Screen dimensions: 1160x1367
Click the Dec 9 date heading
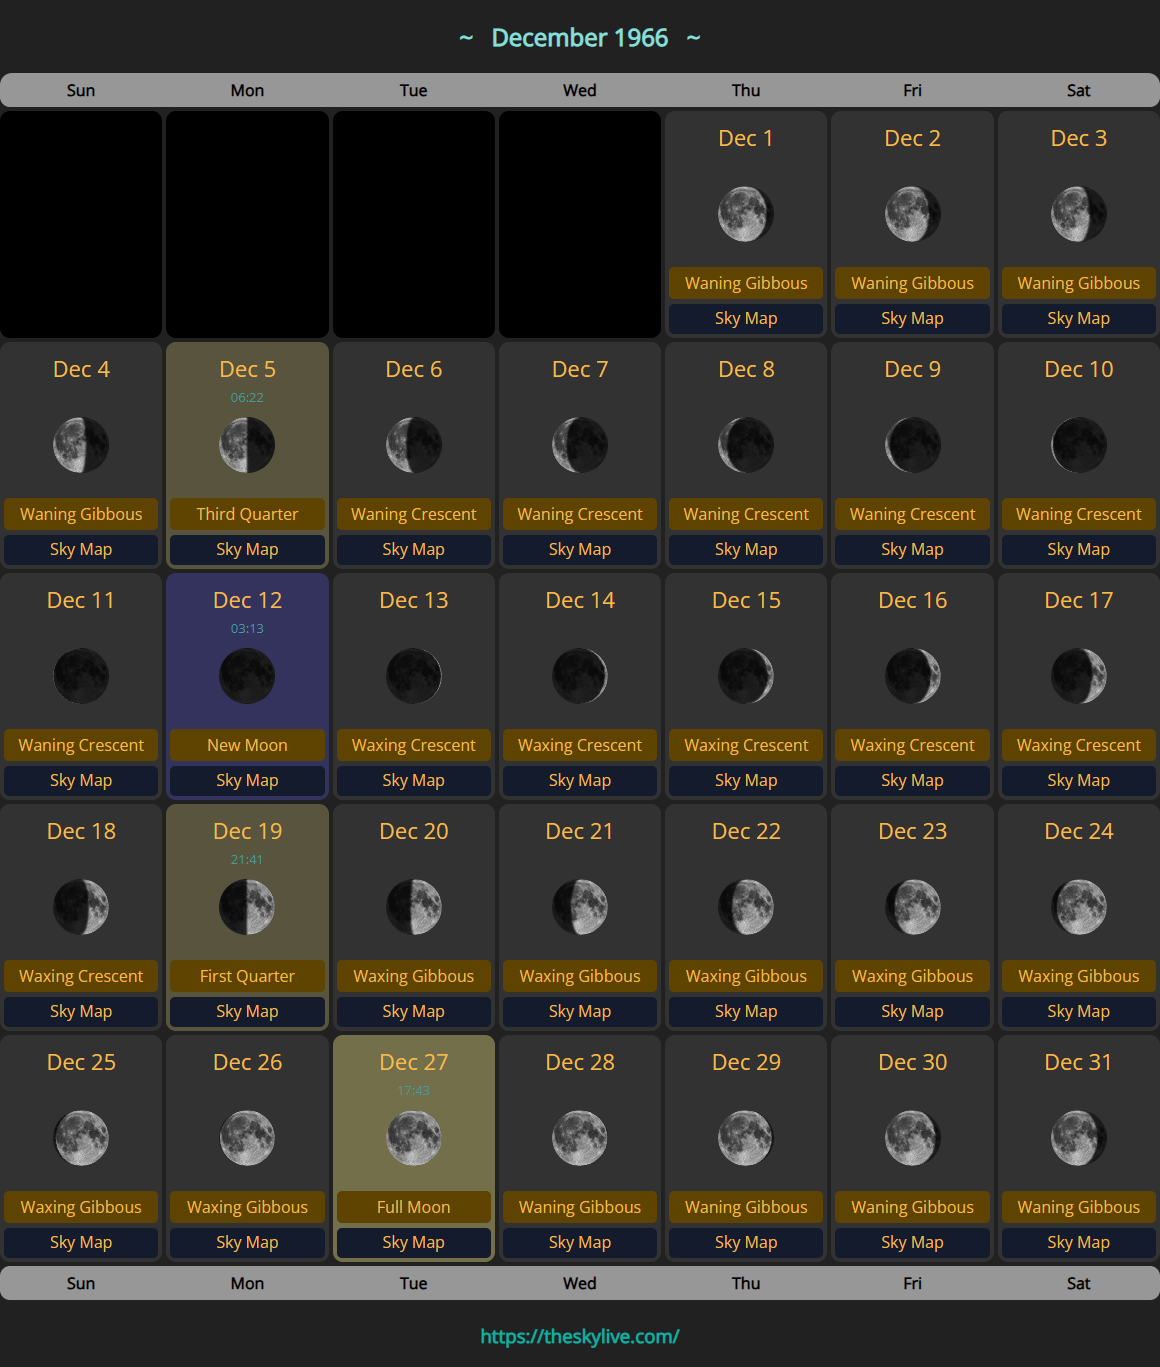point(913,369)
